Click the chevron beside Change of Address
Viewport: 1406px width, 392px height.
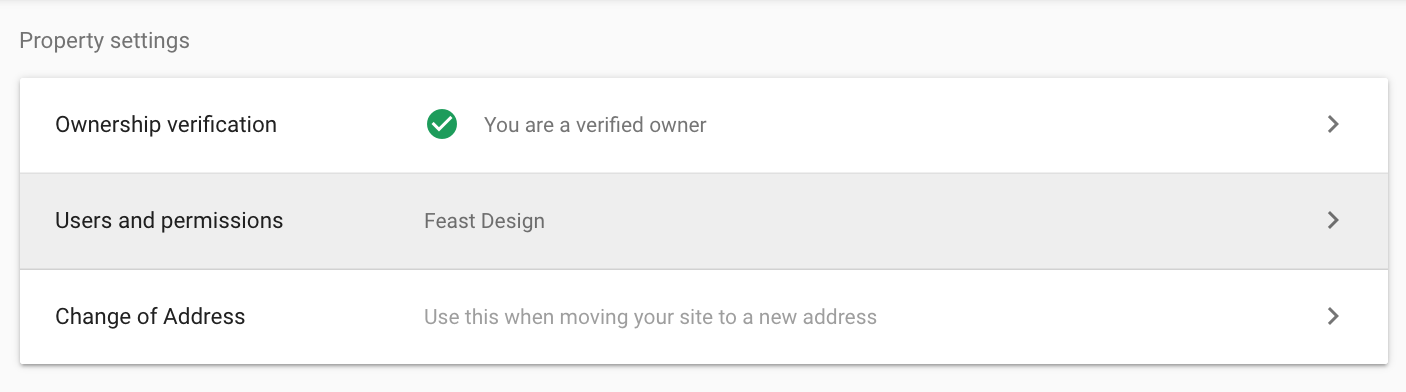pyautogui.click(x=1332, y=317)
